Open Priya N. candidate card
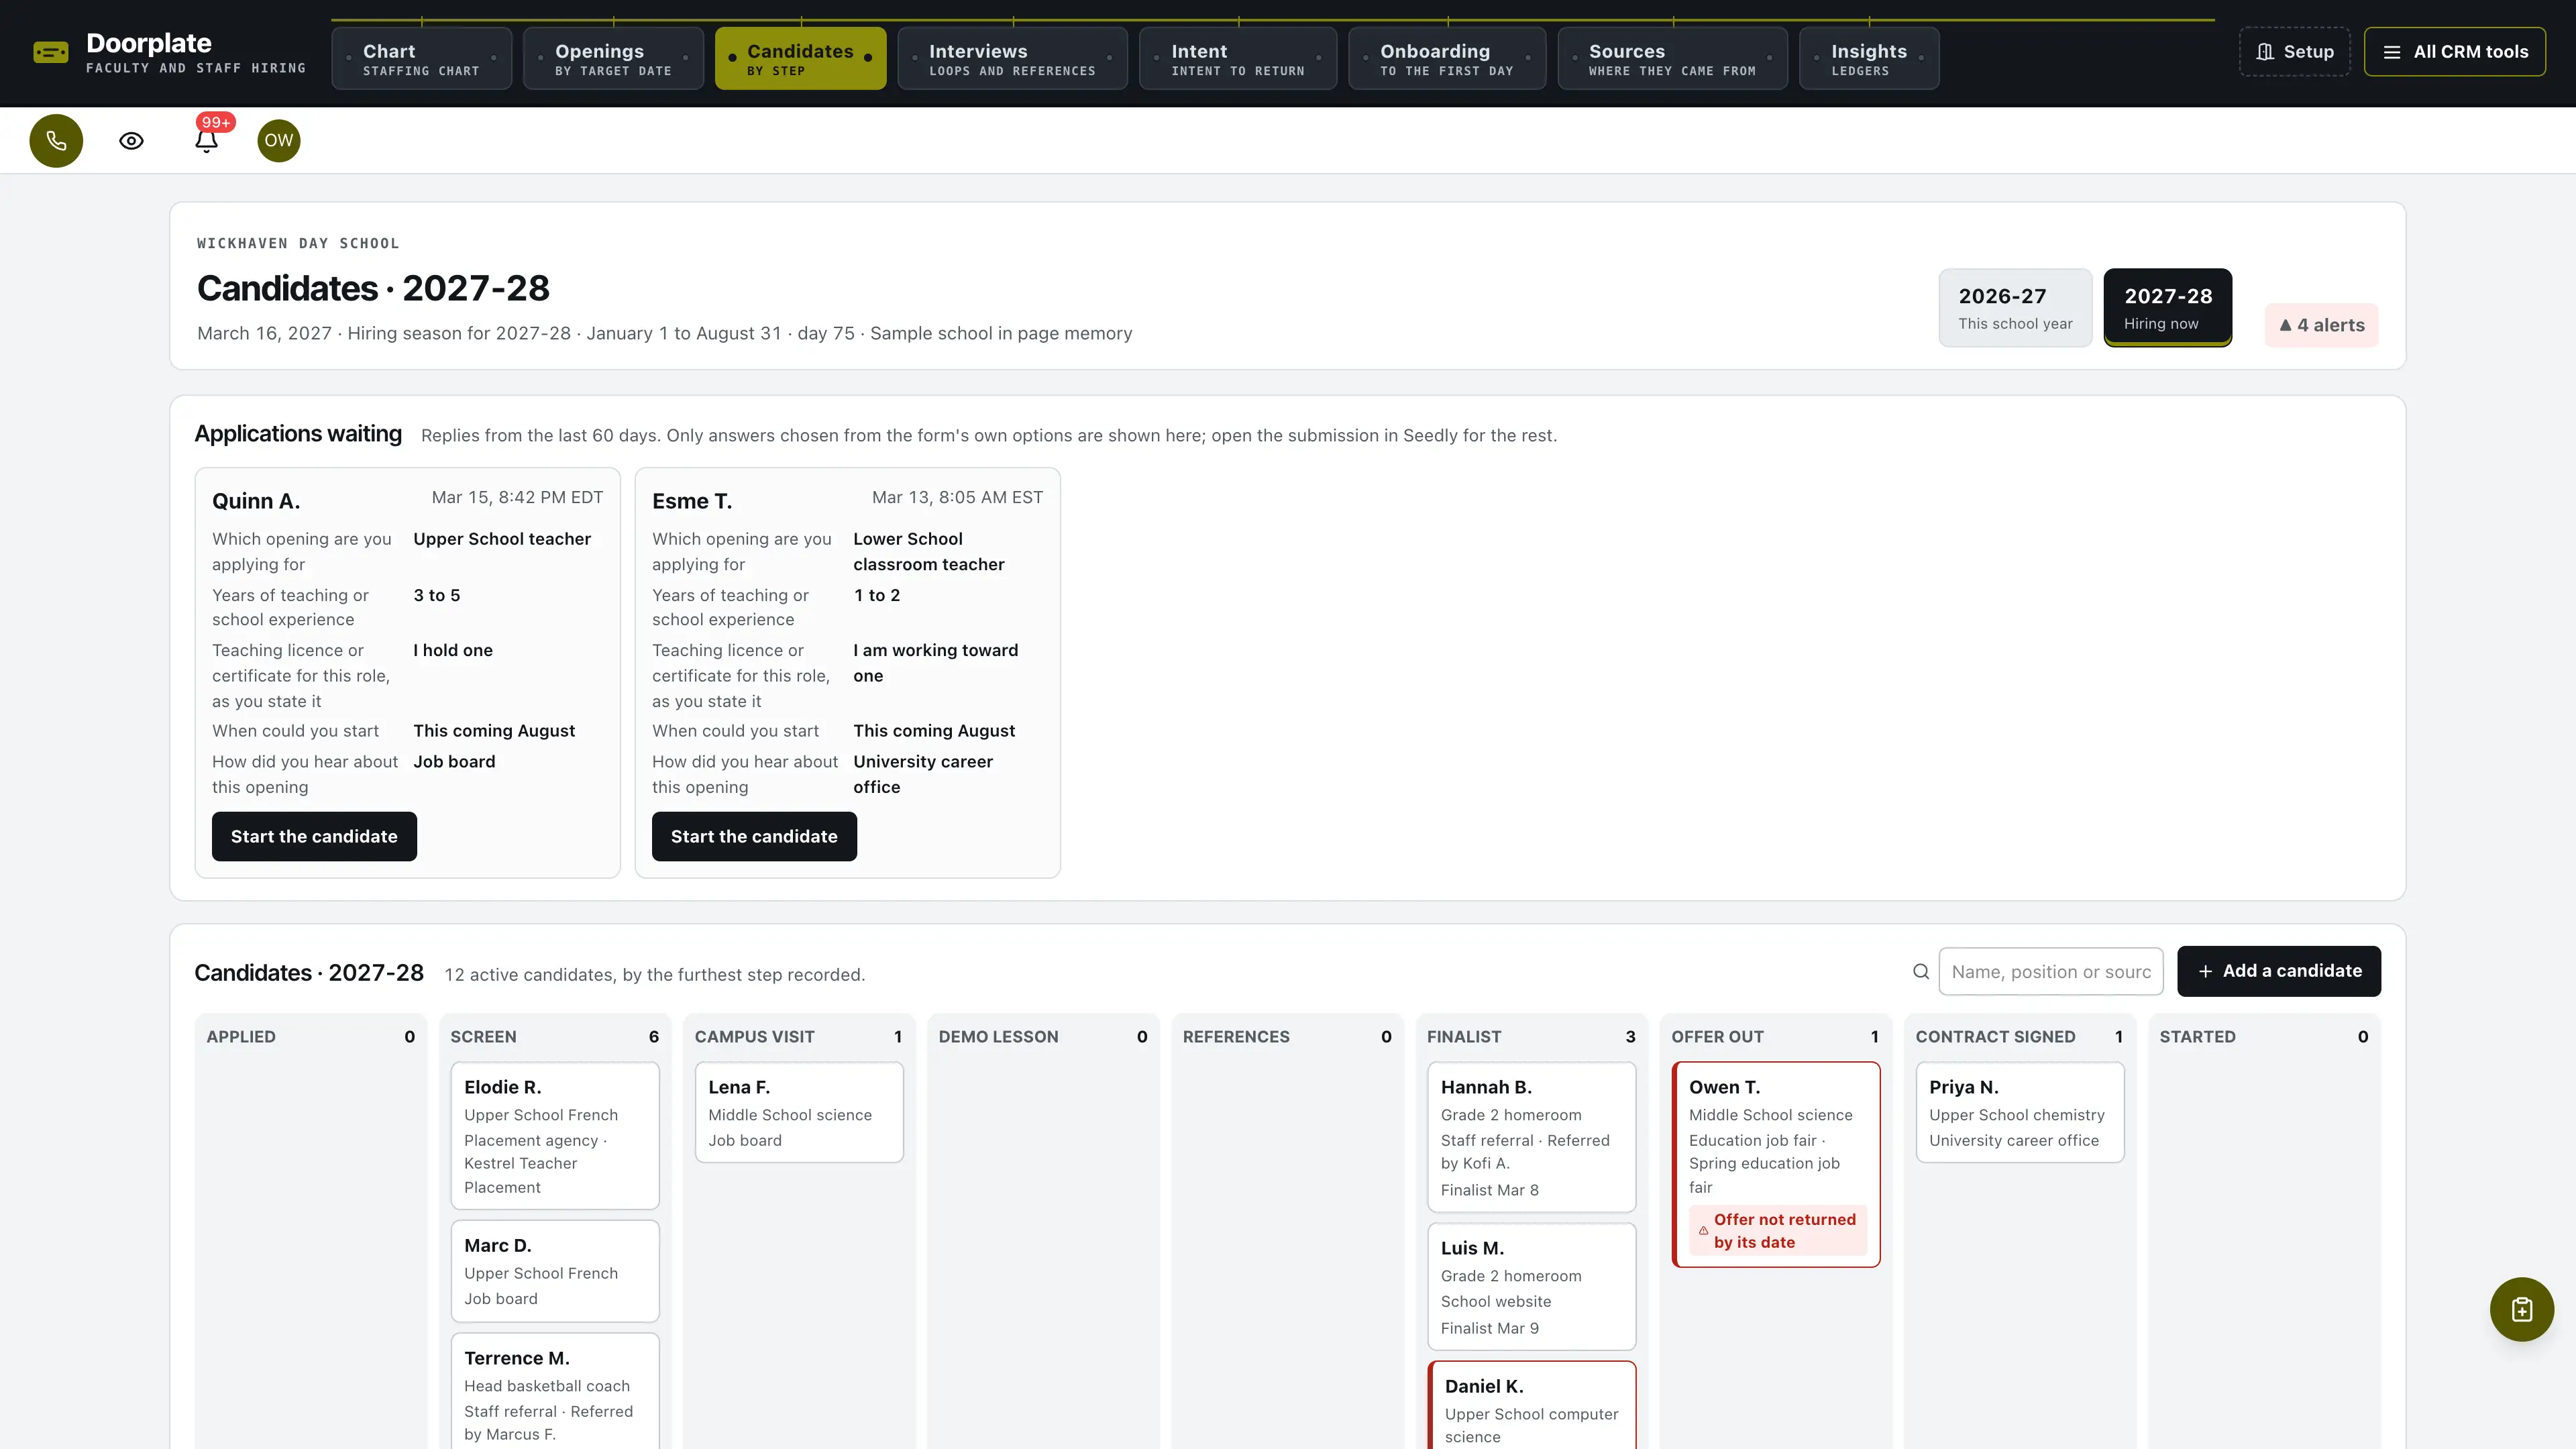This screenshot has width=2576, height=1449. [x=2020, y=1112]
